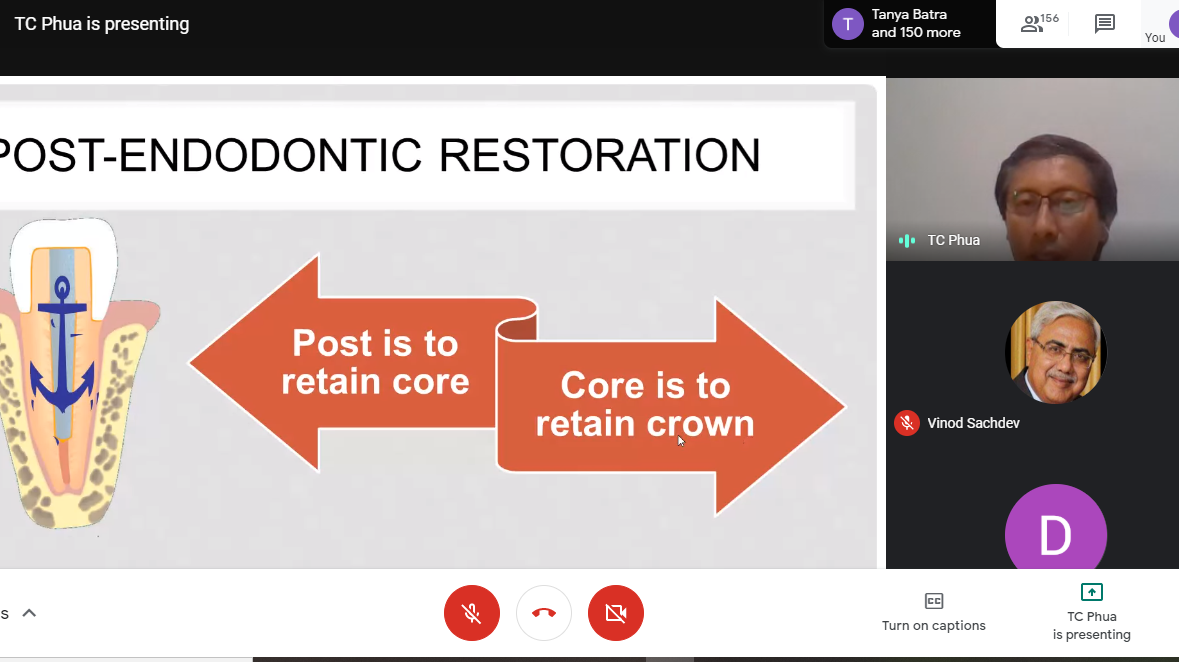
Task: Click the muted mic icon beside Vinod Sachdev
Action: [907, 423]
